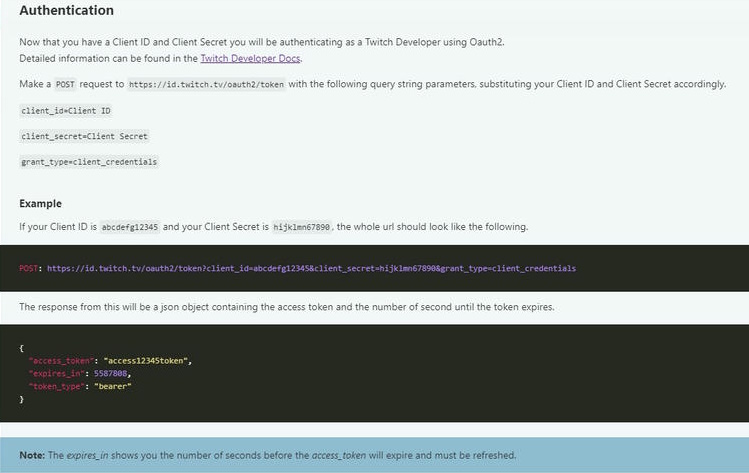
Task: Click the "bearer" JSON value
Action: click(x=112, y=387)
